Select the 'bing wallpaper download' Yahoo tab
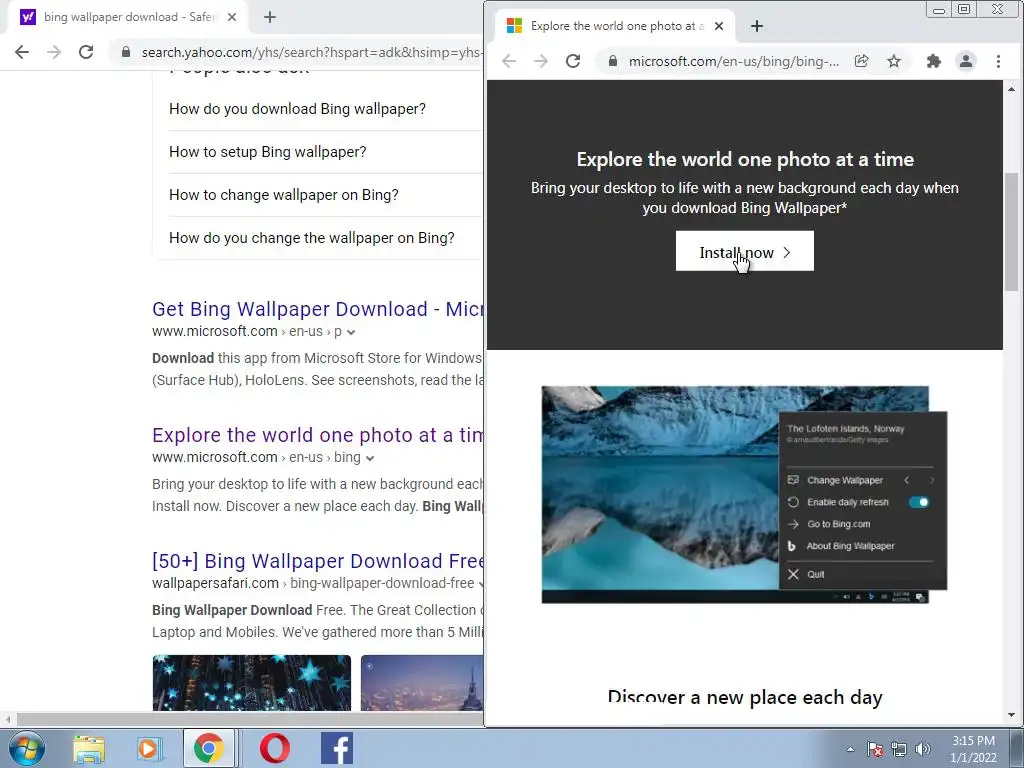Image resolution: width=1024 pixels, height=768 pixels. 127,17
